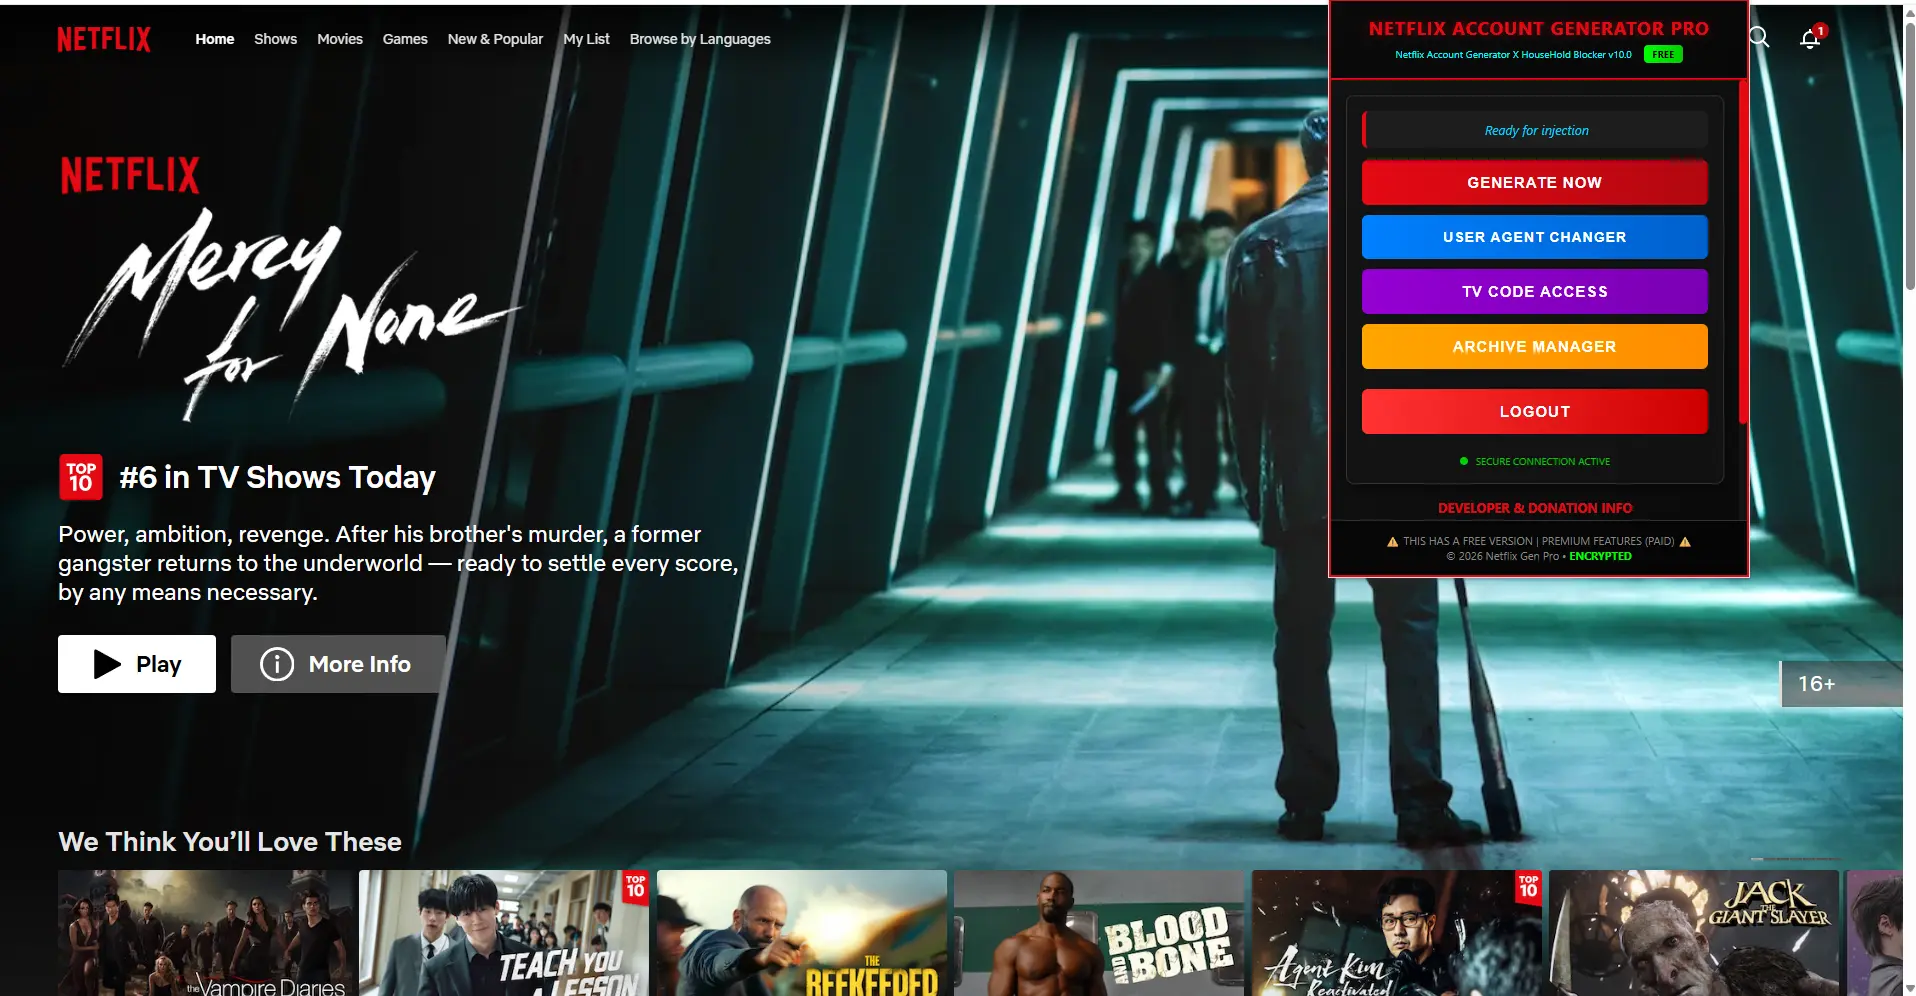
Task: Open the ARCHIVE MANAGER
Action: (x=1534, y=347)
